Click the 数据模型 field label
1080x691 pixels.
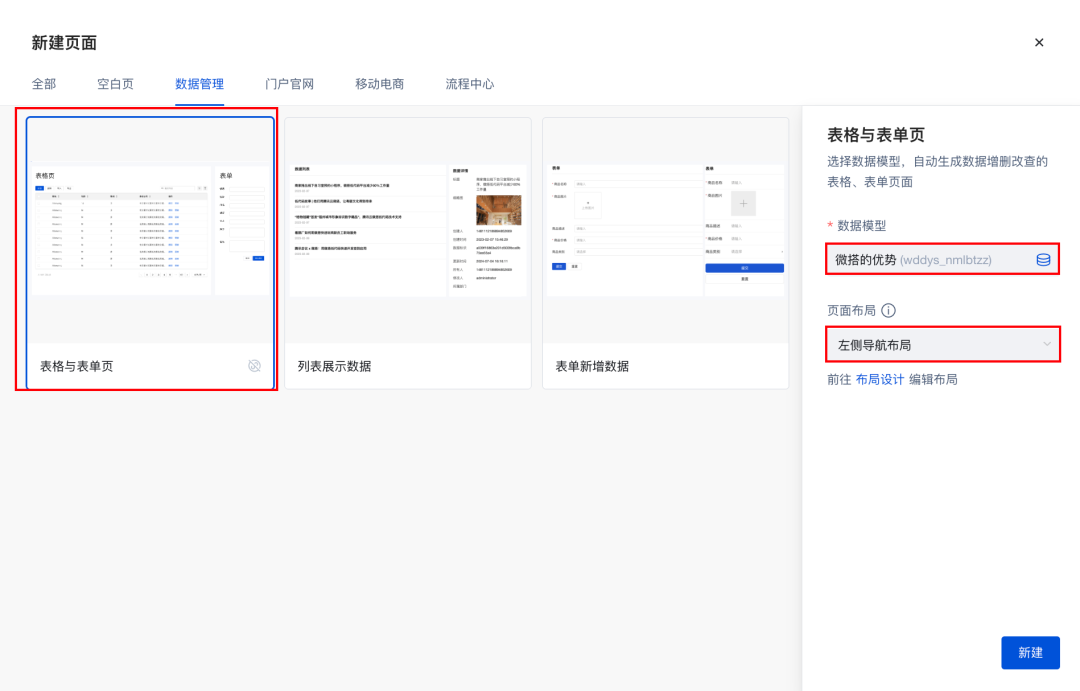861,225
